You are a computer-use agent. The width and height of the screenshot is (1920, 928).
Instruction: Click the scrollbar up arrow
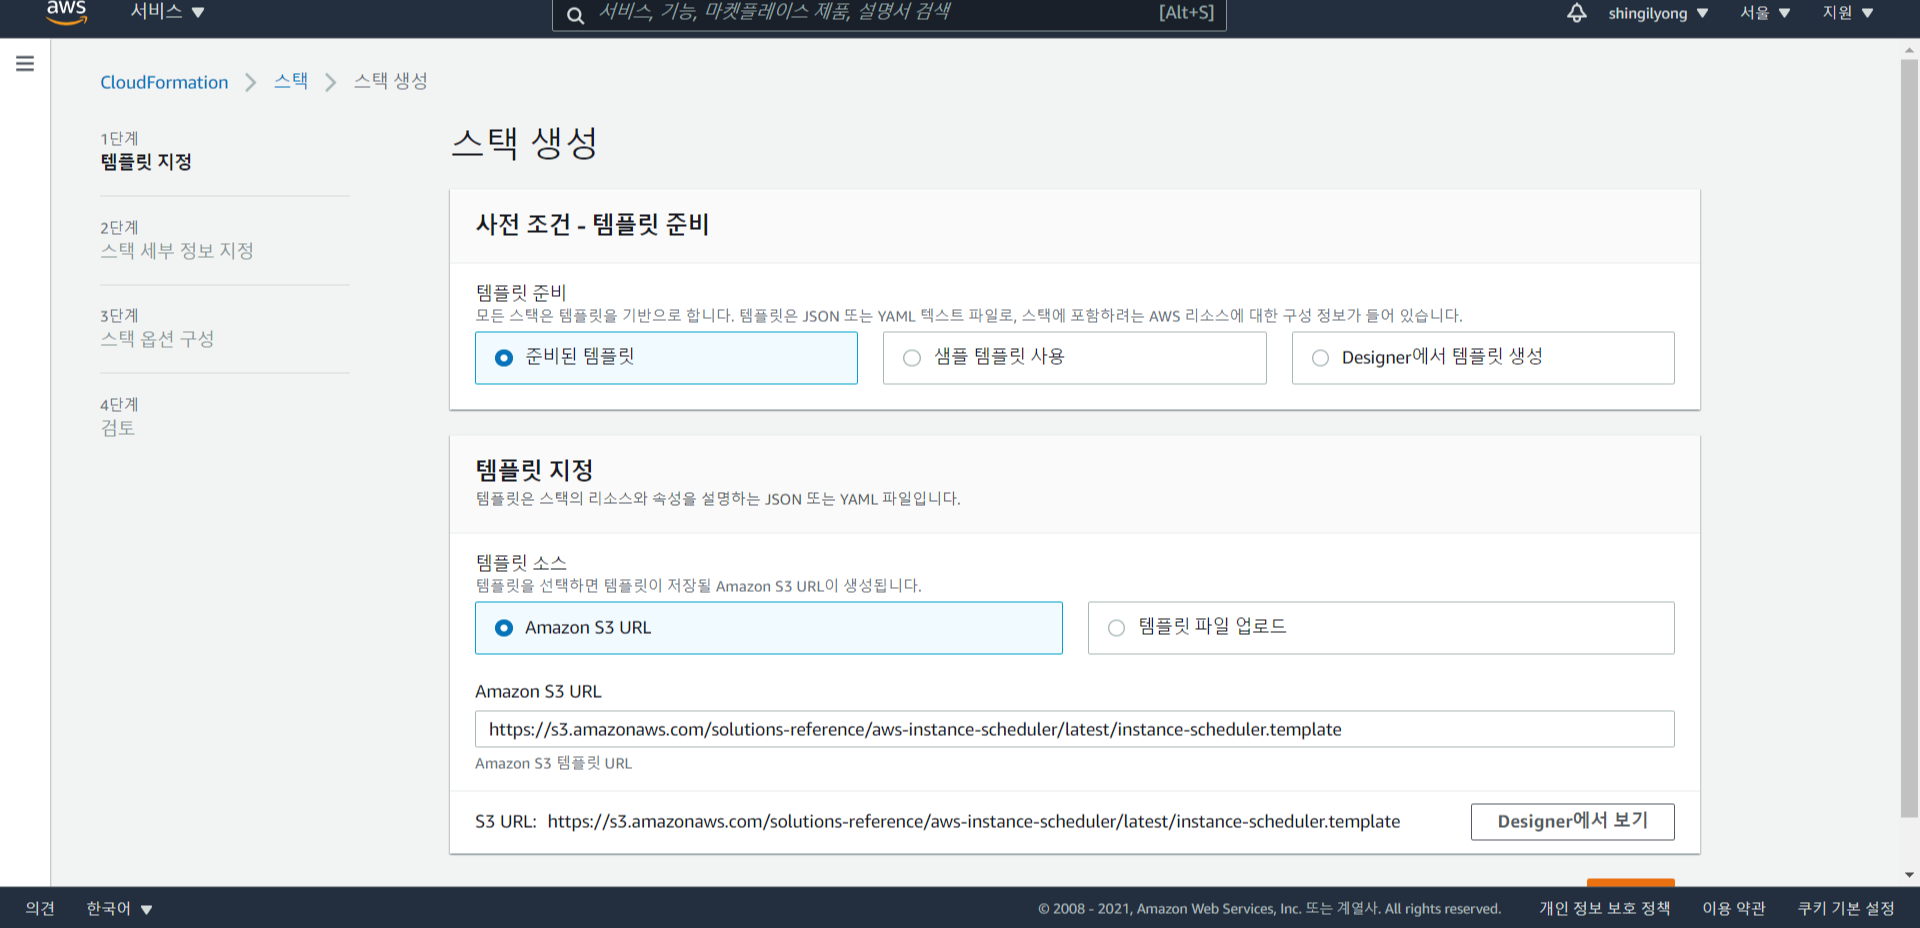click(1909, 48)
